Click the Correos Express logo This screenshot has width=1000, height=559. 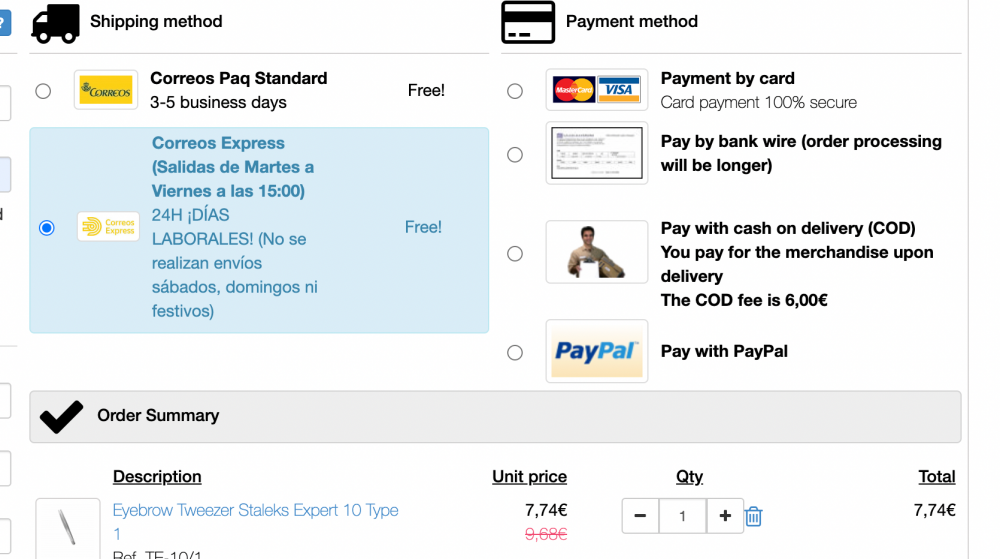click(x=108, y=226)
